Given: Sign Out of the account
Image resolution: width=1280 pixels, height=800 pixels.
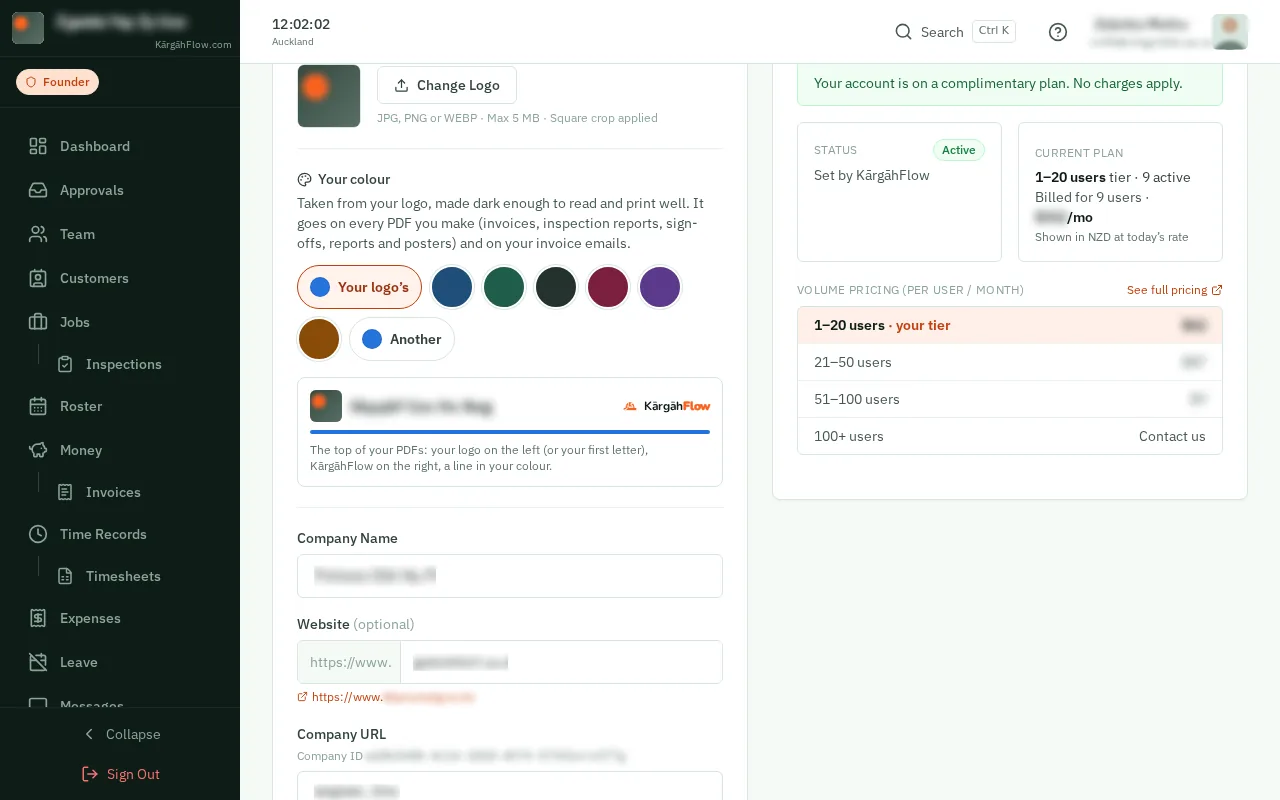Looking at the screenshot, I should pos(120,774).
